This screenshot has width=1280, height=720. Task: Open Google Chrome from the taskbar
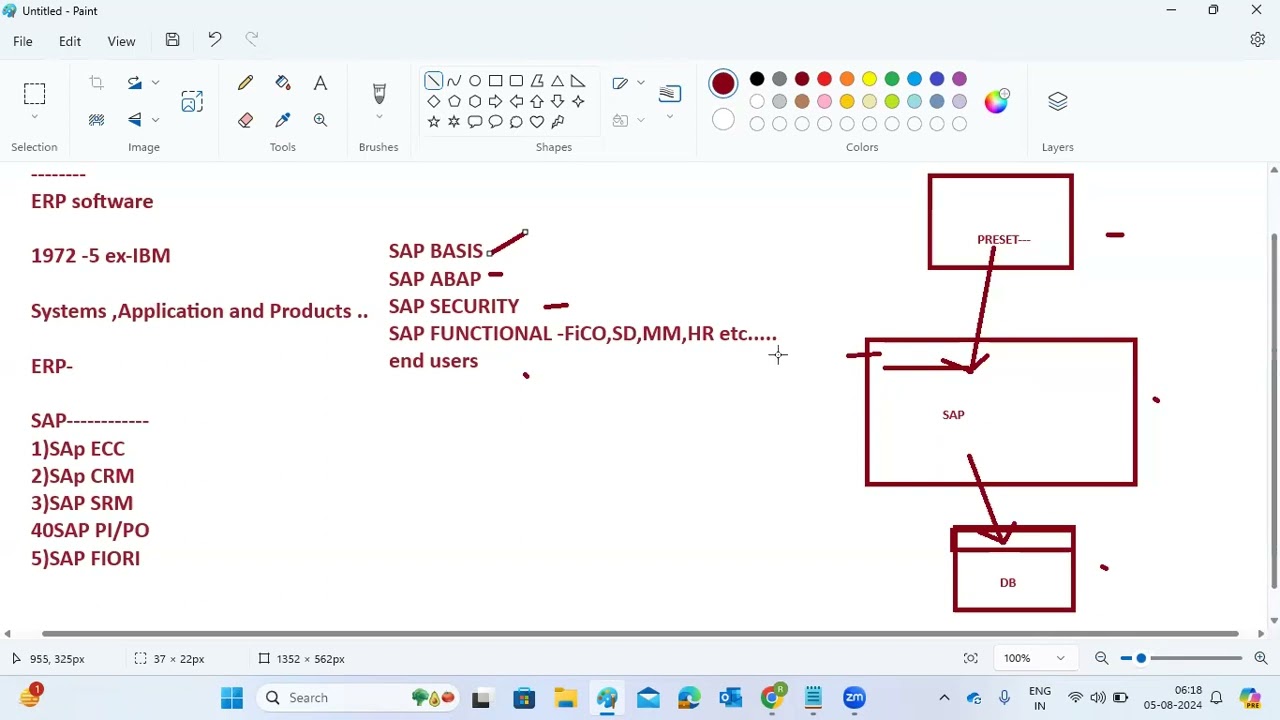(x=772, y=697)
